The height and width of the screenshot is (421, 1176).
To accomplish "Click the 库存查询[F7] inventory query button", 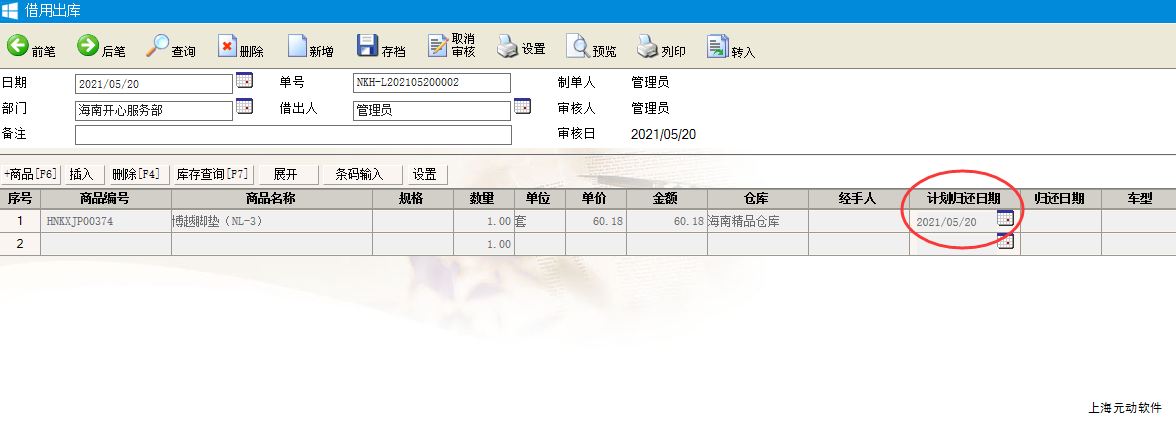I will [212, 174].
